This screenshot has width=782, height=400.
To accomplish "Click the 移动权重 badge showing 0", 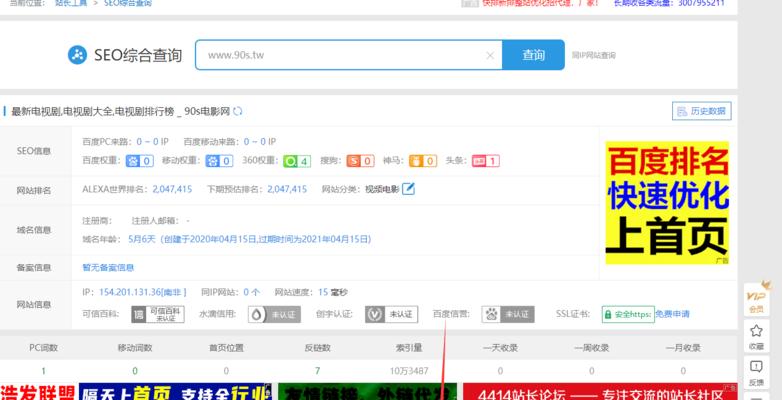I will (x=219, y=161).
